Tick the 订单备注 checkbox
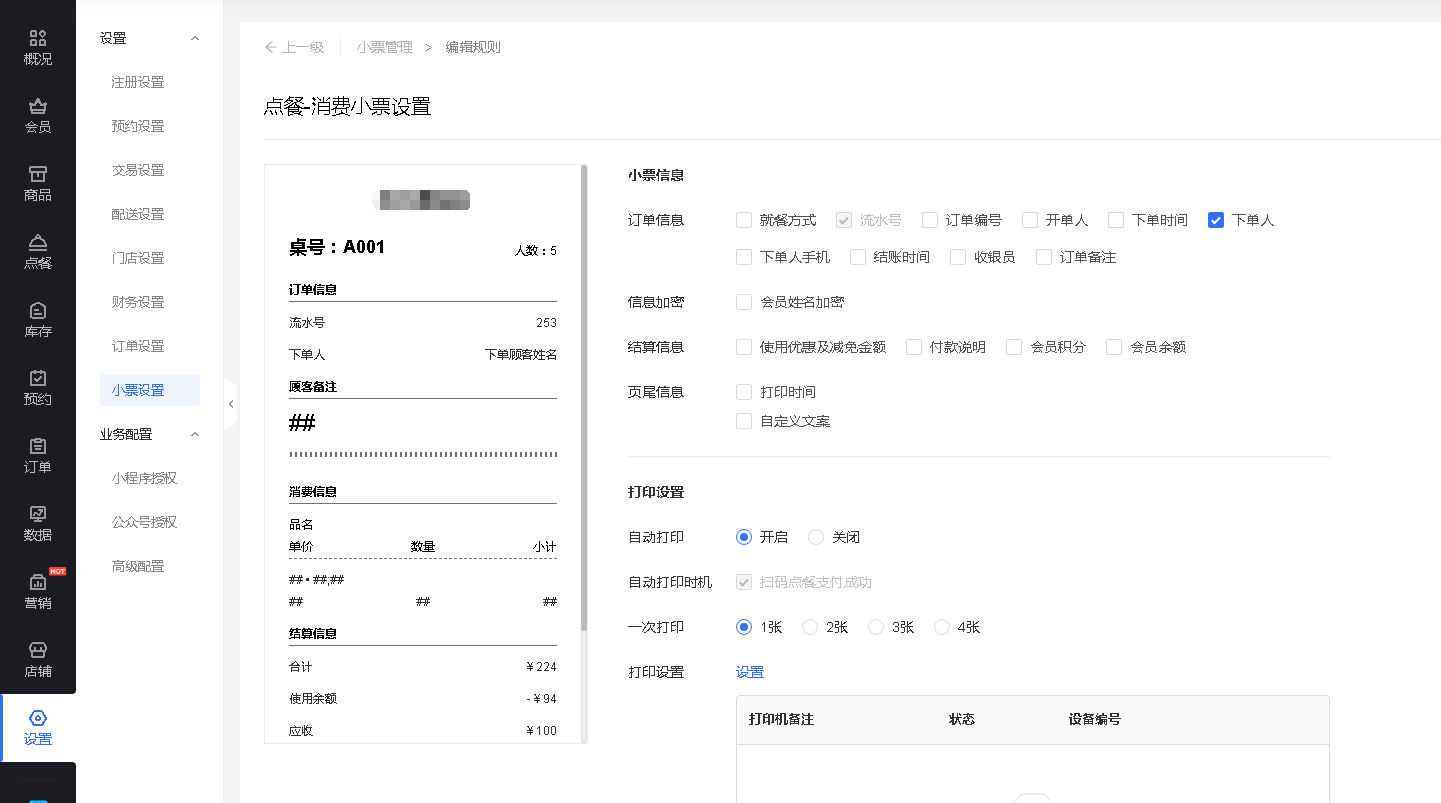The width and height of the screenshot is (1441, 803). (1044, 257)
